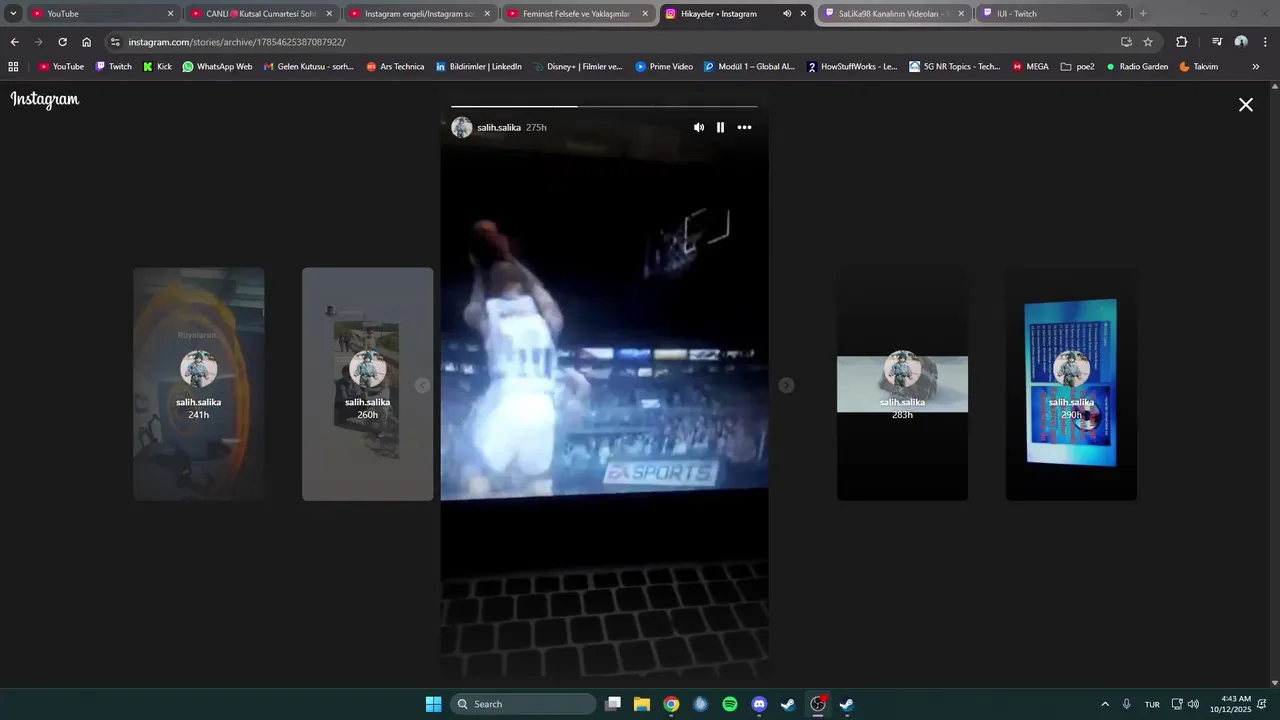Open the tab search dropdown arrow
This screenshot has height=720, width=1280.
13,14
